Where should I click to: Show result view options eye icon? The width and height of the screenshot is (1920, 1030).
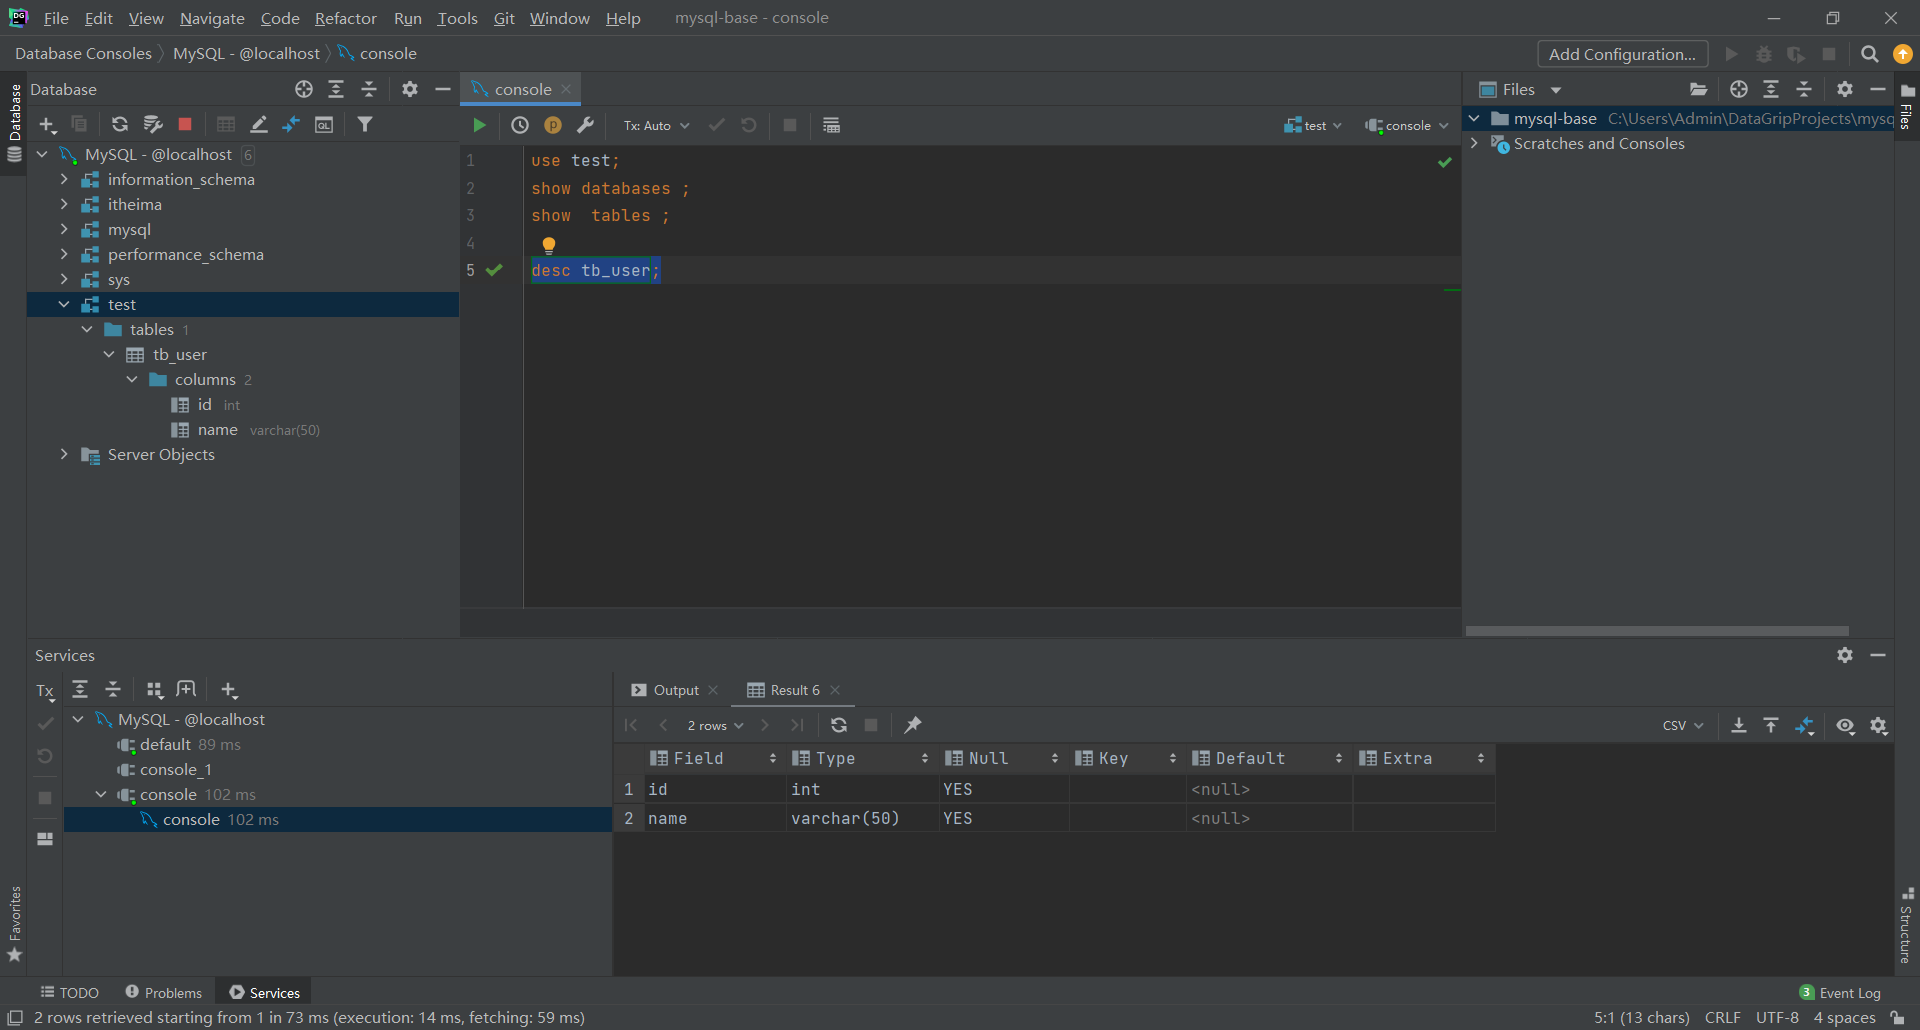pyautogui.click(x=1845, y=726)
